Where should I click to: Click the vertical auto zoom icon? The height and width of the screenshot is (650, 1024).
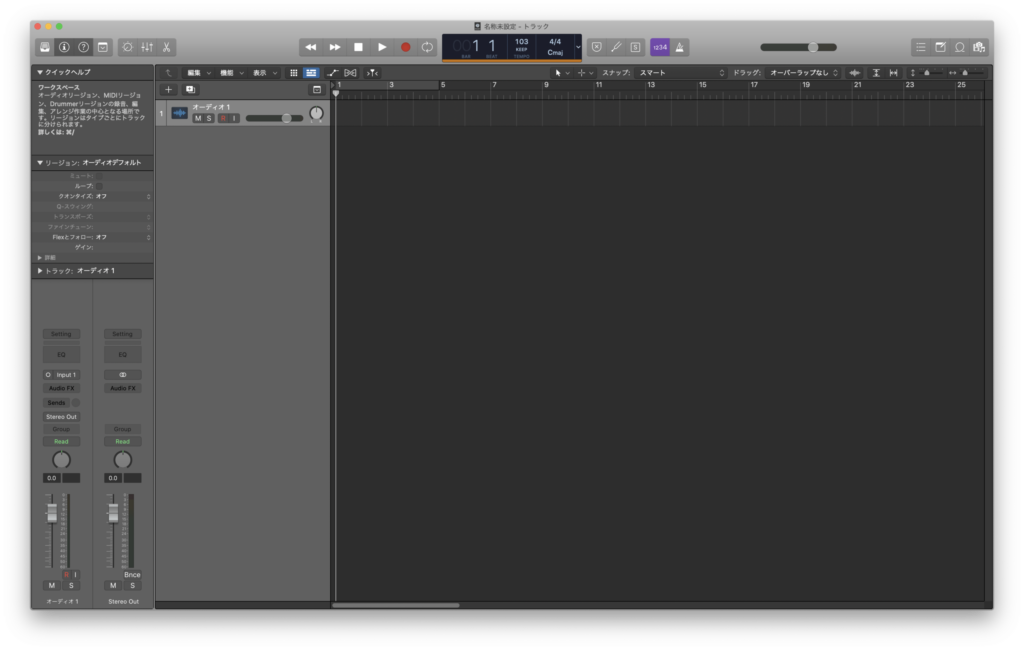click(876, 73)
